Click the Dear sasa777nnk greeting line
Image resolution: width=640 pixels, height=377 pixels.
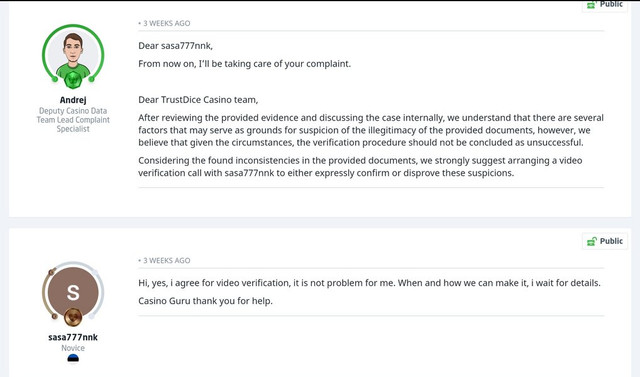176,46
